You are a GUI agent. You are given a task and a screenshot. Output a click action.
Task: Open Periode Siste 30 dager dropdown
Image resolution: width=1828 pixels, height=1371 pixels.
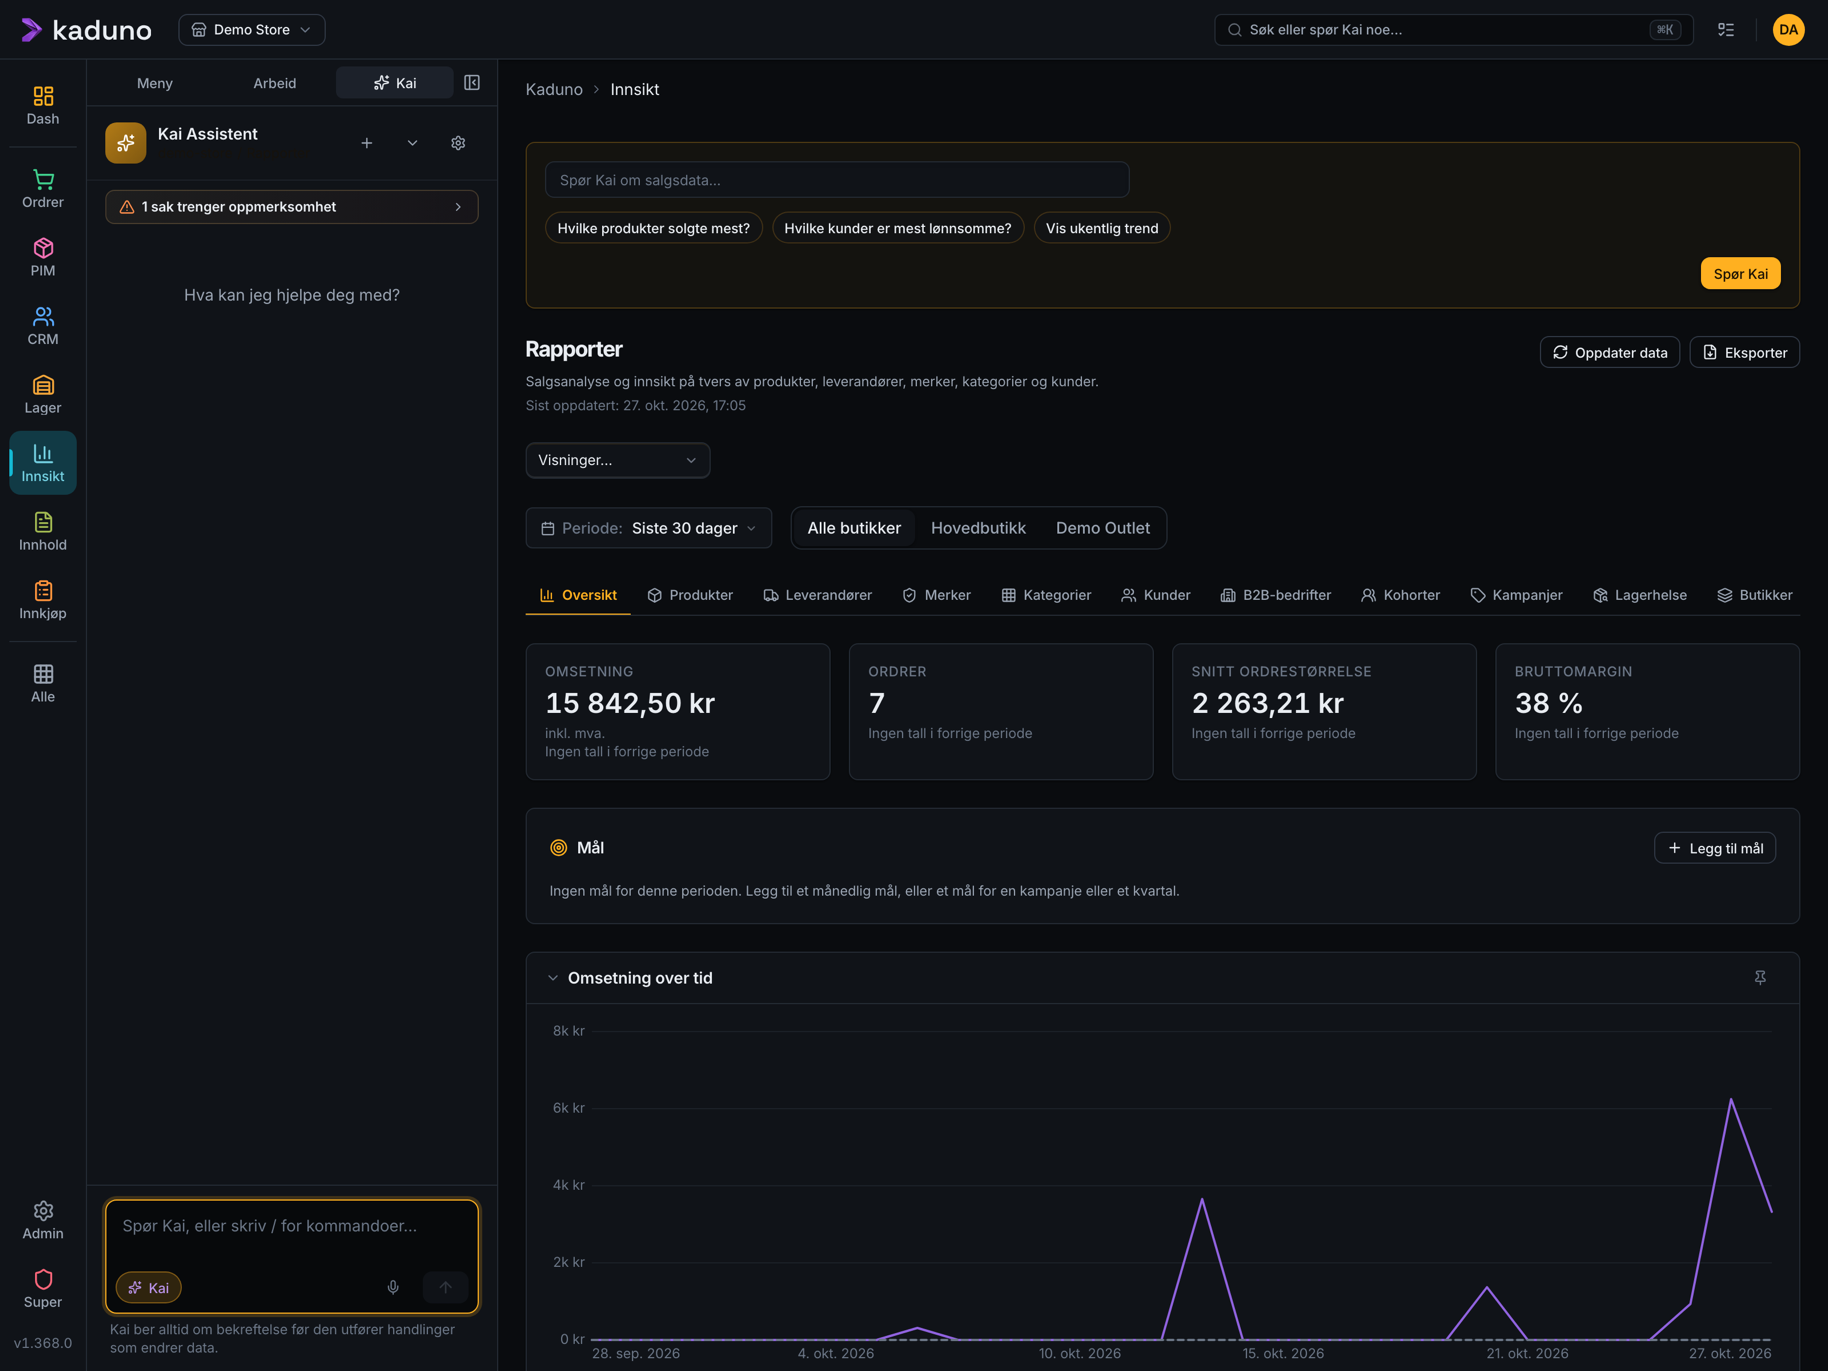(648, 528)
